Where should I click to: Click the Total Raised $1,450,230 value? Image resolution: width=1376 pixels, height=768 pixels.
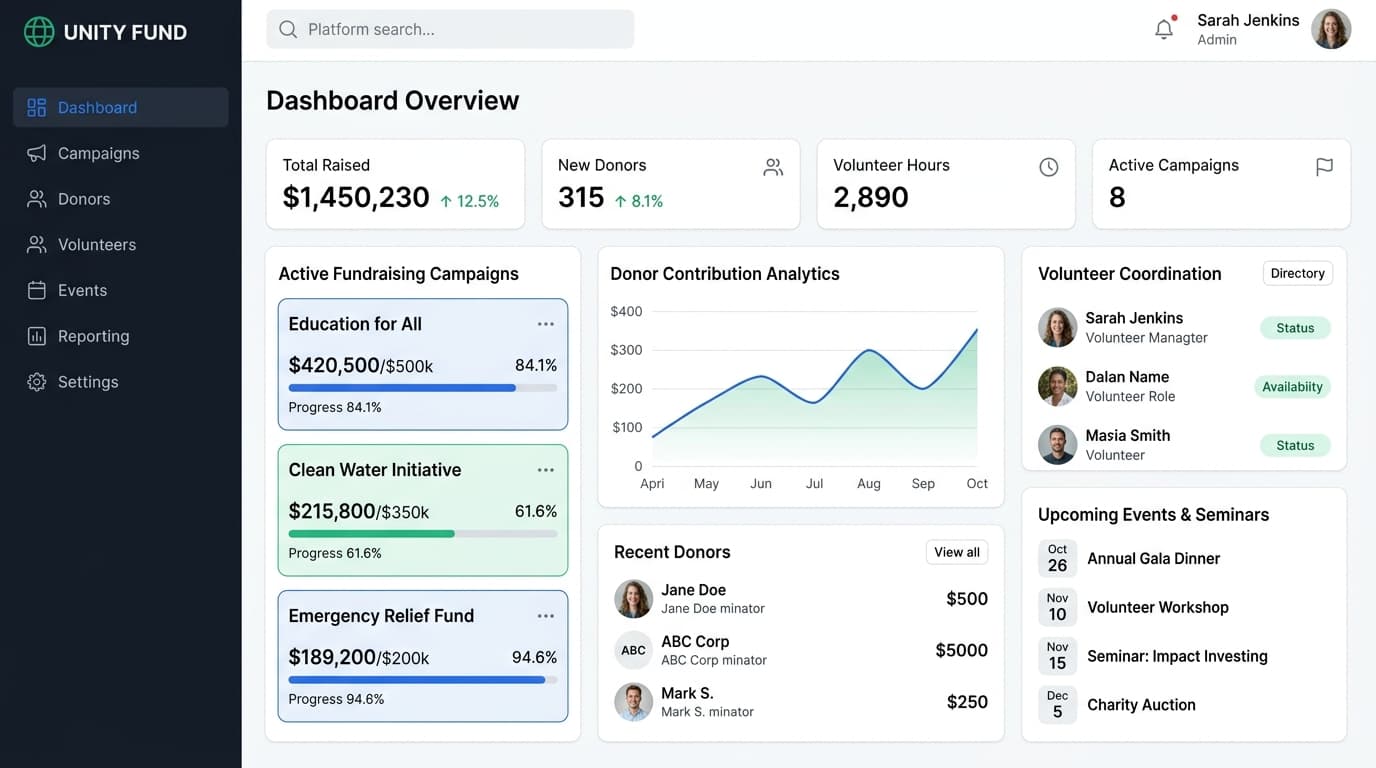click(356, 198)
